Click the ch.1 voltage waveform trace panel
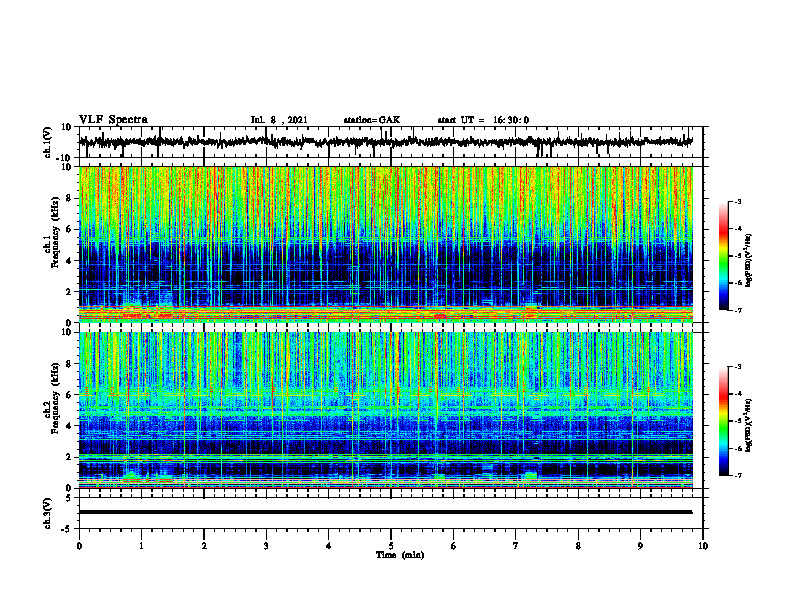792x612 pixels. (391, 142)
